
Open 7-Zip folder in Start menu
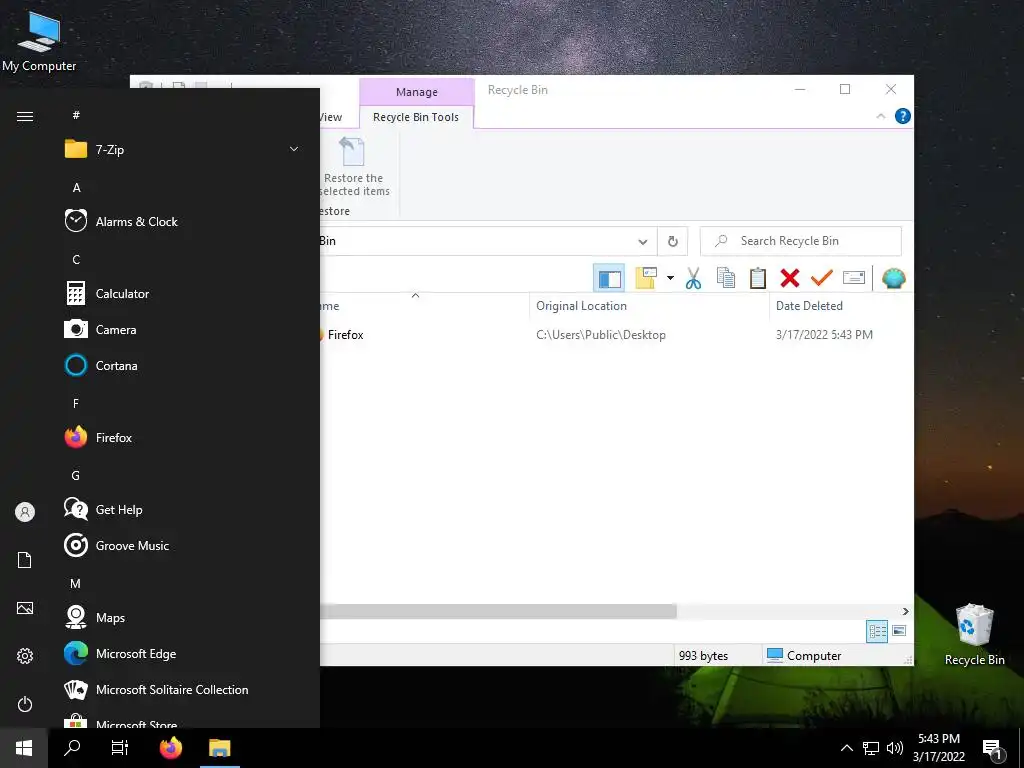(182, 150)
